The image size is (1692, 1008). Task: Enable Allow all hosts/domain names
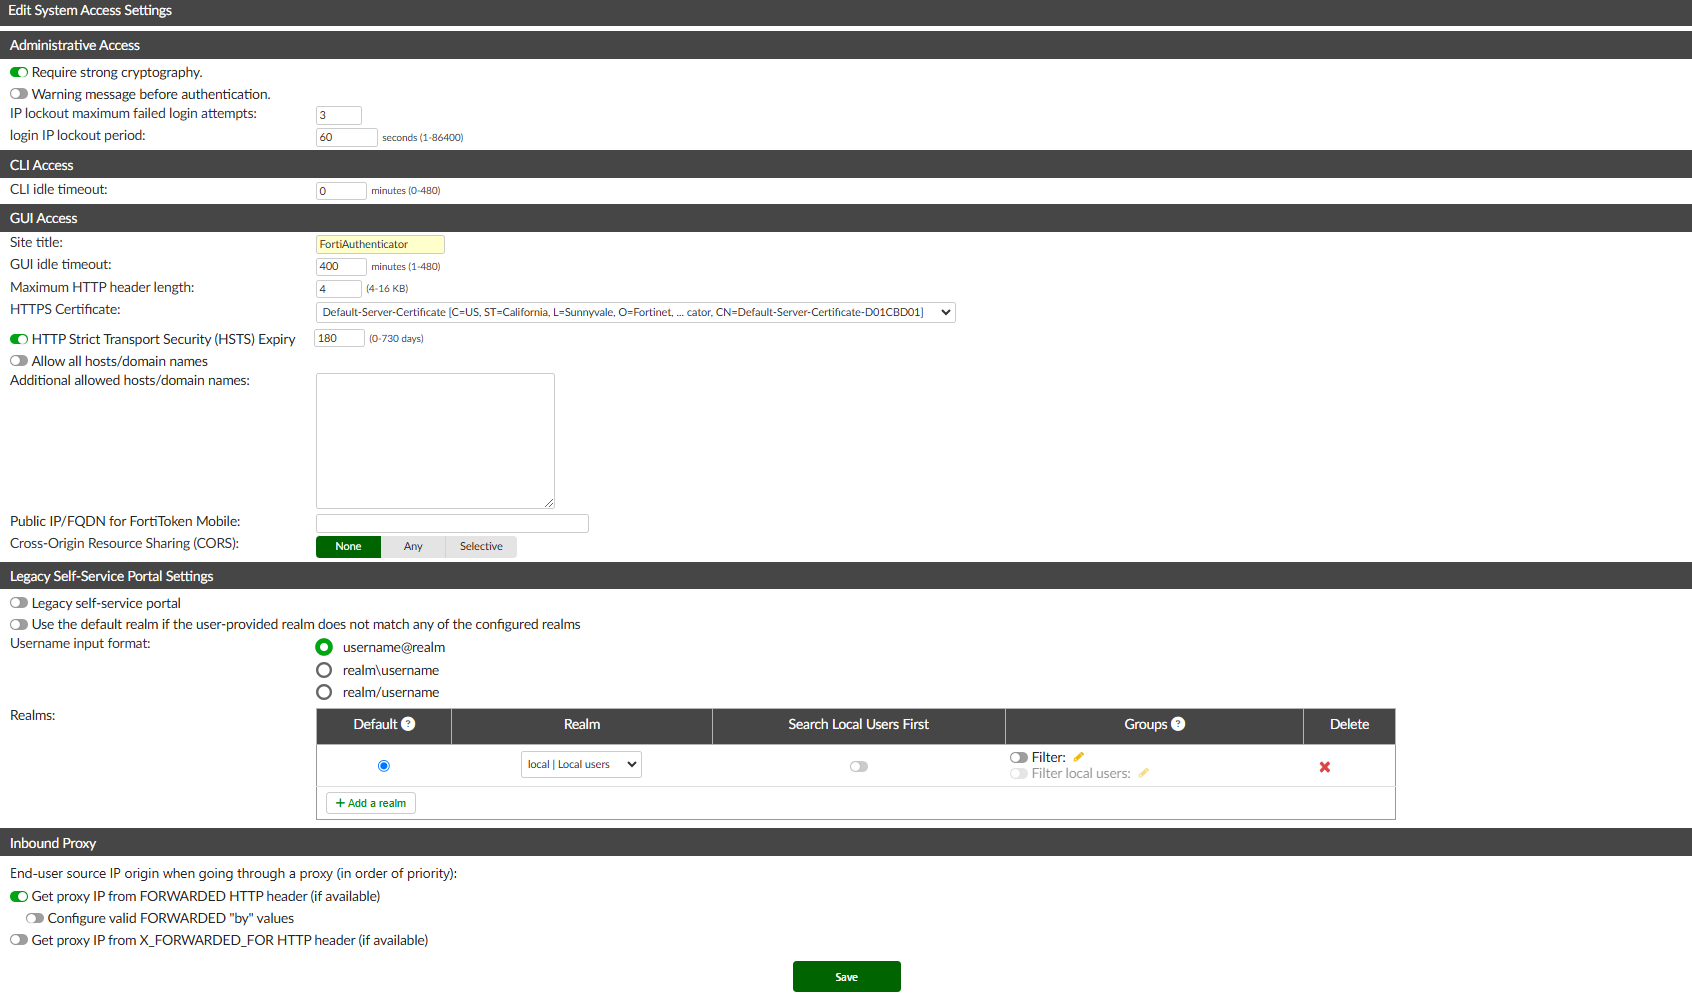click(x=19, y=361)
